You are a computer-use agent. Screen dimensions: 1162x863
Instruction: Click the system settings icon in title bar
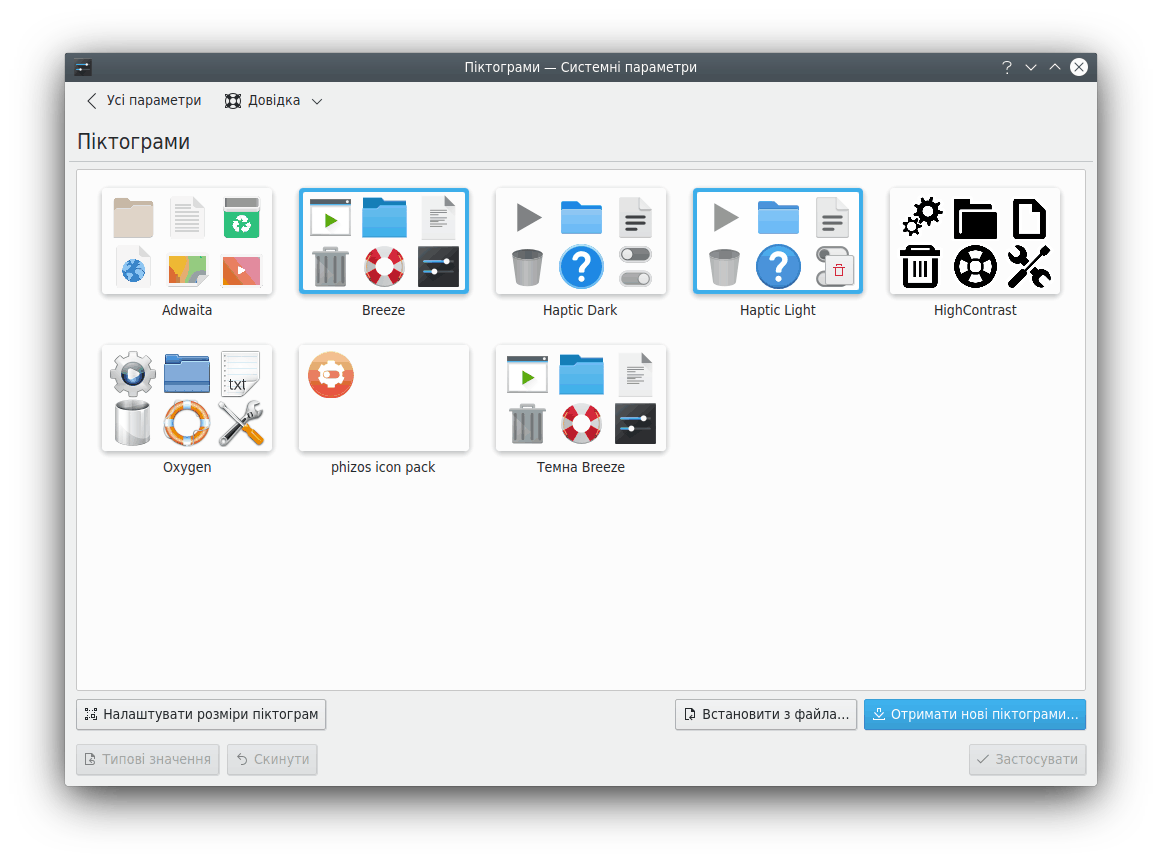pyautogui.click(x=83, y=67)
